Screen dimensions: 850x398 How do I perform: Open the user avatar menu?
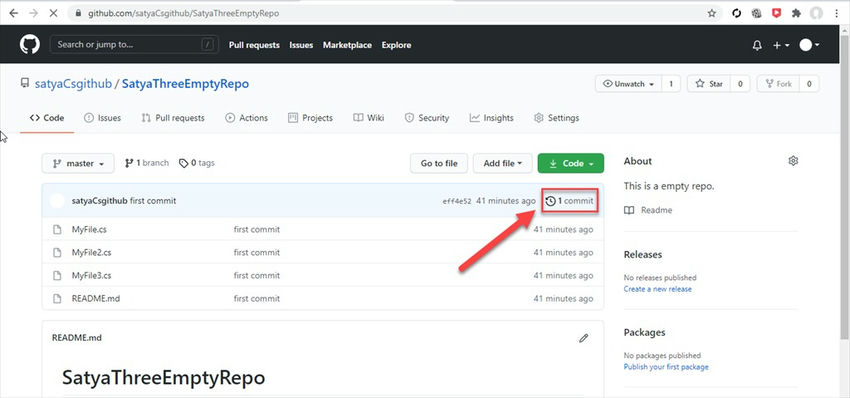tap(809, 45)
